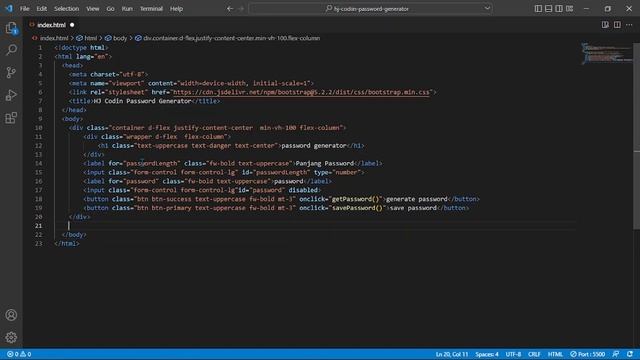Toggle the bottom panel layout icon
This screenshot has width=640, height=360.
[549, 9]
